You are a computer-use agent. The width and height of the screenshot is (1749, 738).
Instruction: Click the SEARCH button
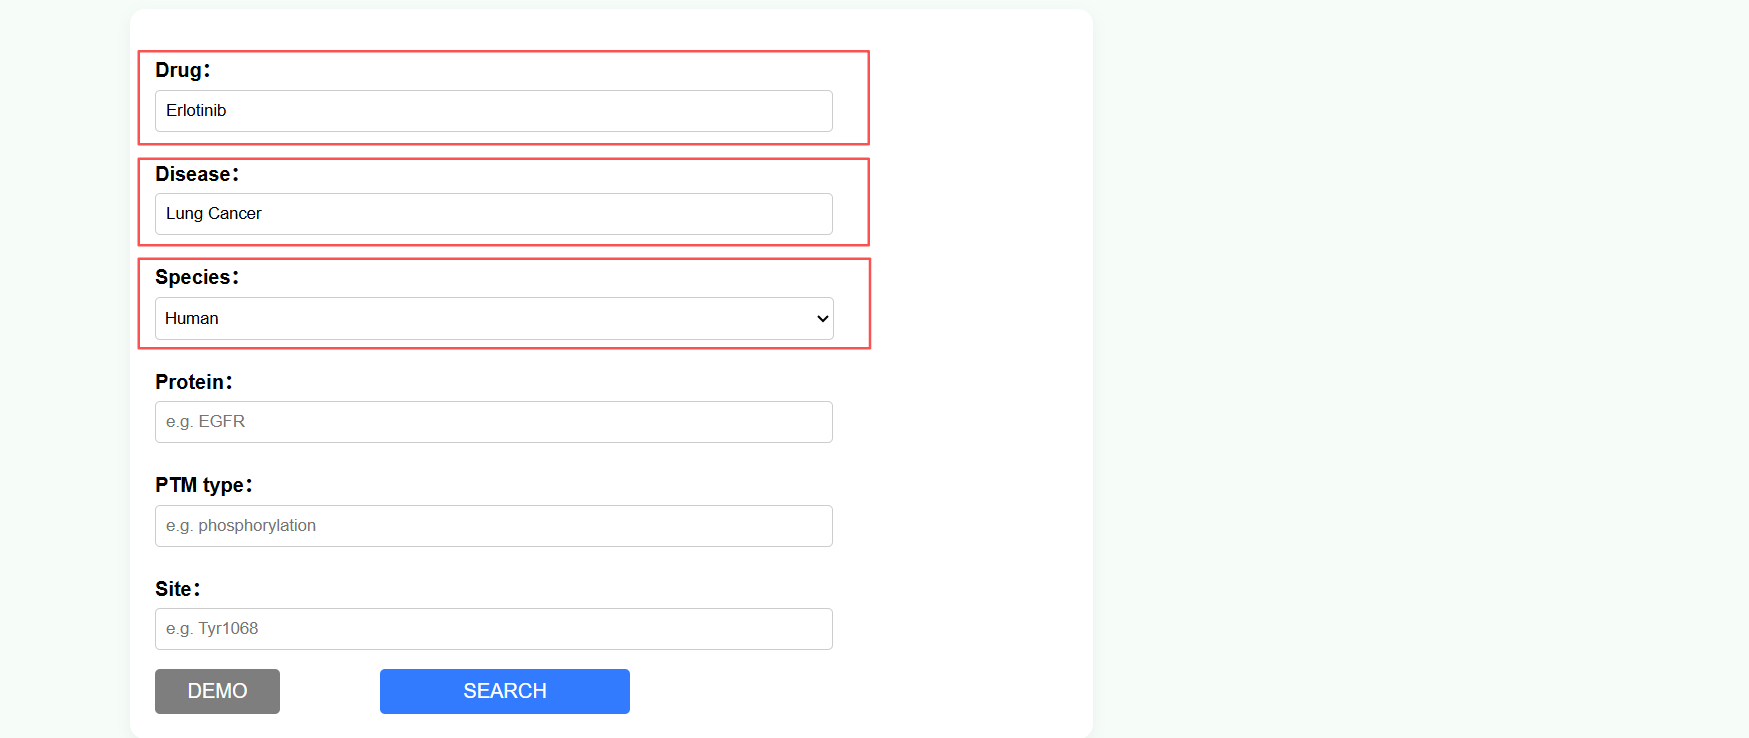pos(505,691)
